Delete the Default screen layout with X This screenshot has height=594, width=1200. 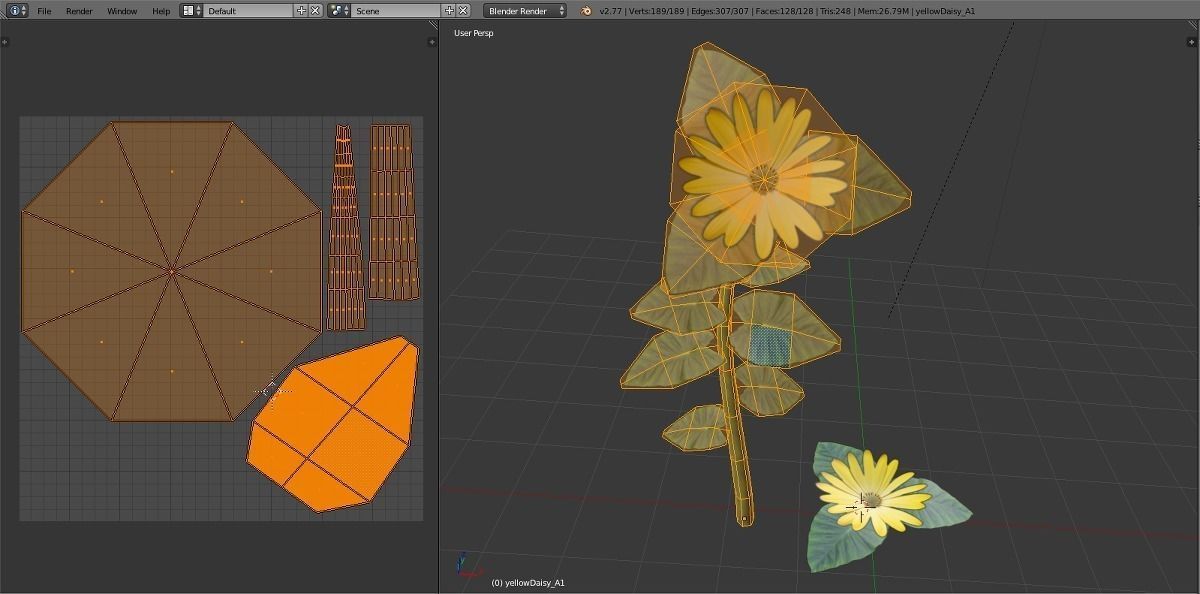(315, 10)
